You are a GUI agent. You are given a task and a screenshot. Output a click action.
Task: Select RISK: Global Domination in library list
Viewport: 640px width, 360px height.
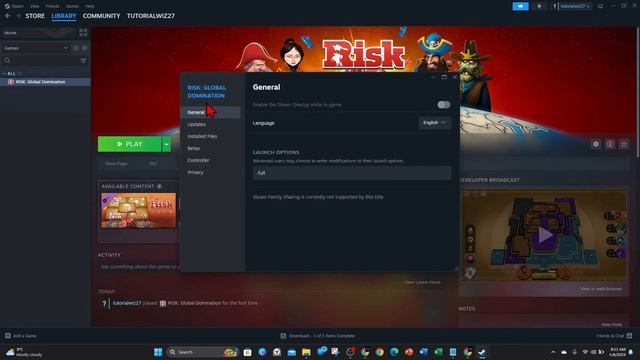coord(45,82)
